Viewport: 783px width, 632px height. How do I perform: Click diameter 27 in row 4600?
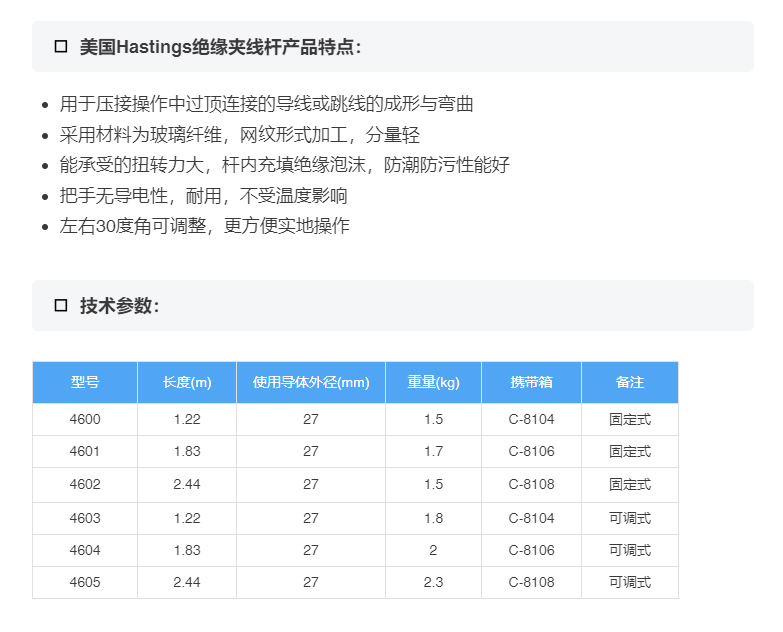pyautogui.click(x=311, y=419)
